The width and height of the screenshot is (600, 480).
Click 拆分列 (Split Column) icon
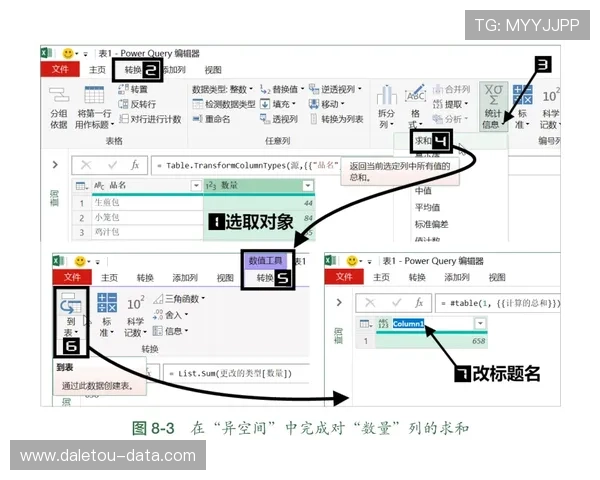pyautogui.click(x=386, y=95)
